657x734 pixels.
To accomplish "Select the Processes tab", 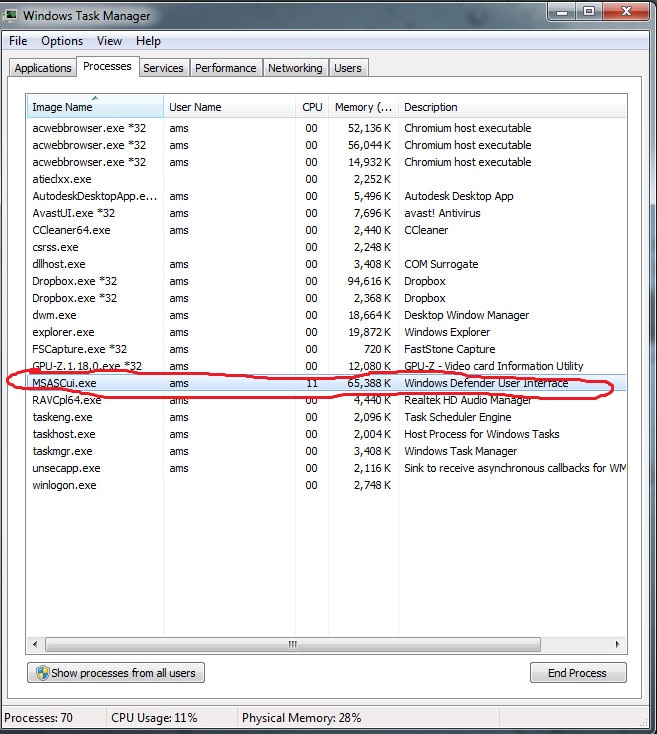I will pos(107,66).
